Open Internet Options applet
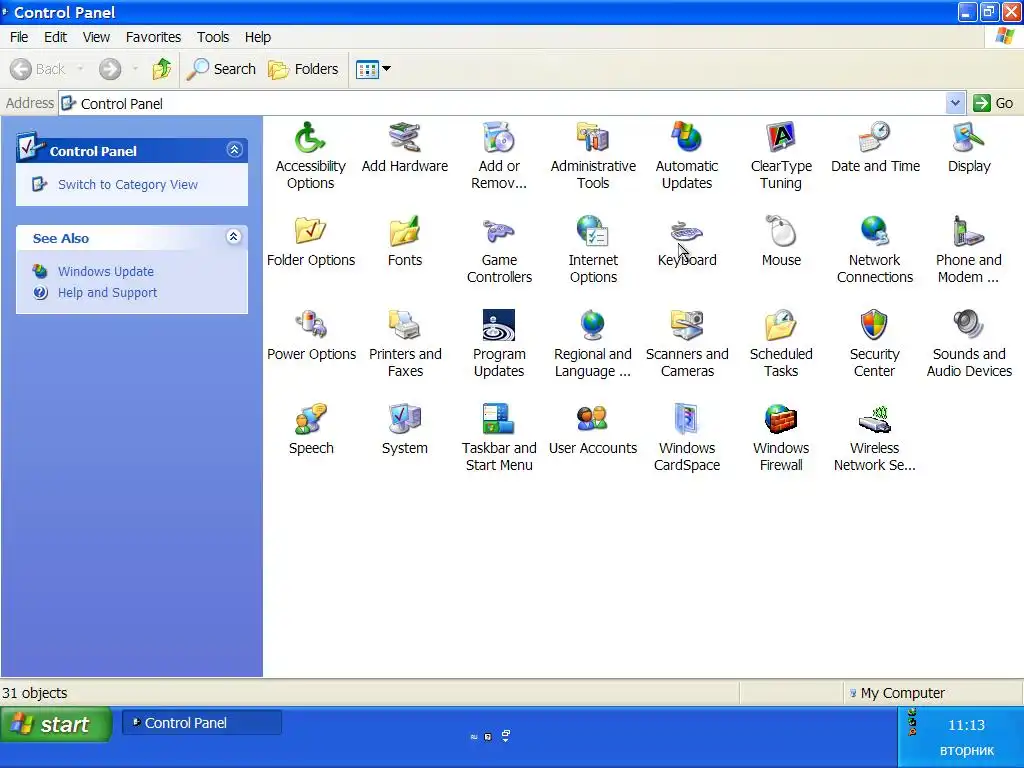This screenshot has width=1024, height=768. (x=593, y=249)
